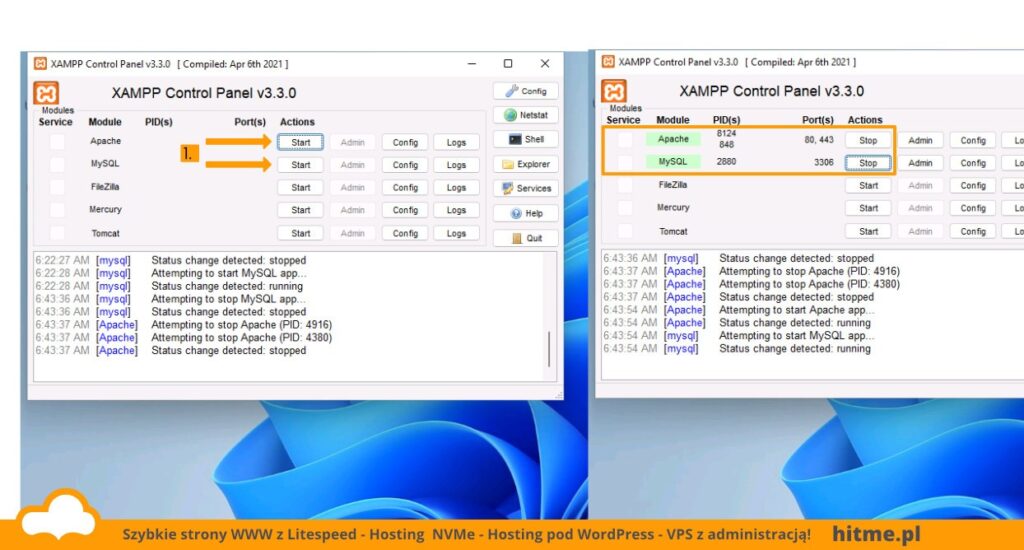Open Apache Config in right window
This screenshot has width=1024, height=550.
point(972,140)
